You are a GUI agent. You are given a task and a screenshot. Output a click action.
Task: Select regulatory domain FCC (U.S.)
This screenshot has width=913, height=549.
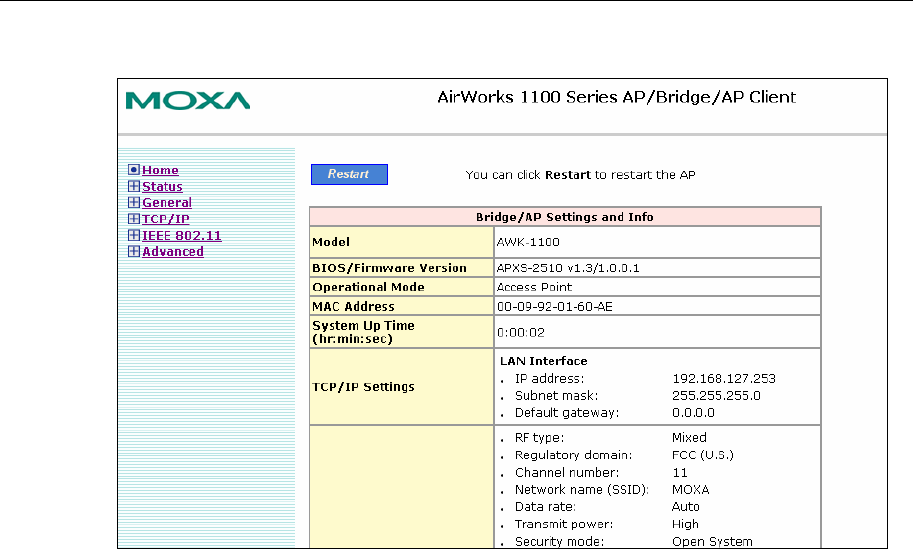[703, 455]
